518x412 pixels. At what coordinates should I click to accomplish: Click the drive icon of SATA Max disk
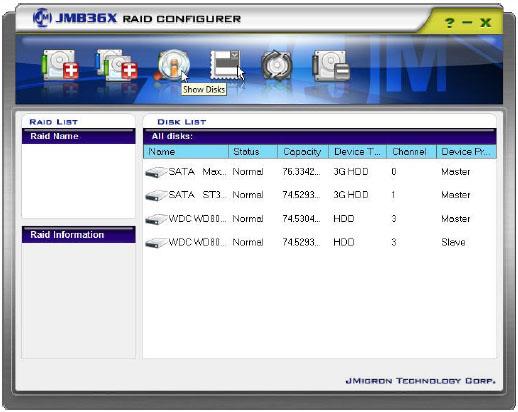click(x=156, y=172)
